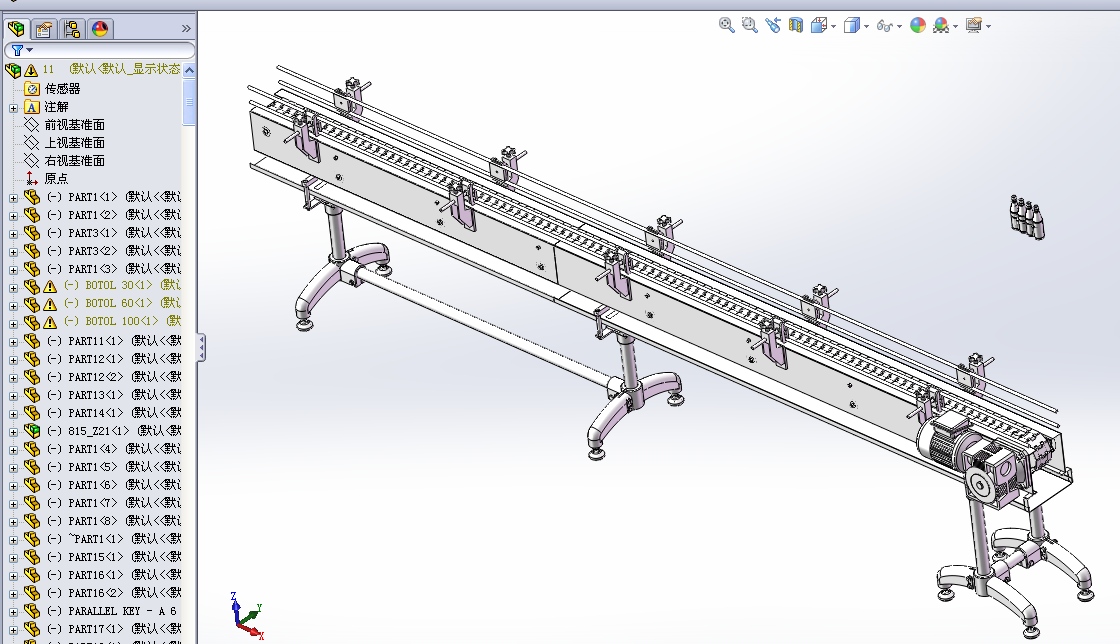Select the PART12<1> component
This screenshot has width=1120, height=644.
tap(114, 358)
